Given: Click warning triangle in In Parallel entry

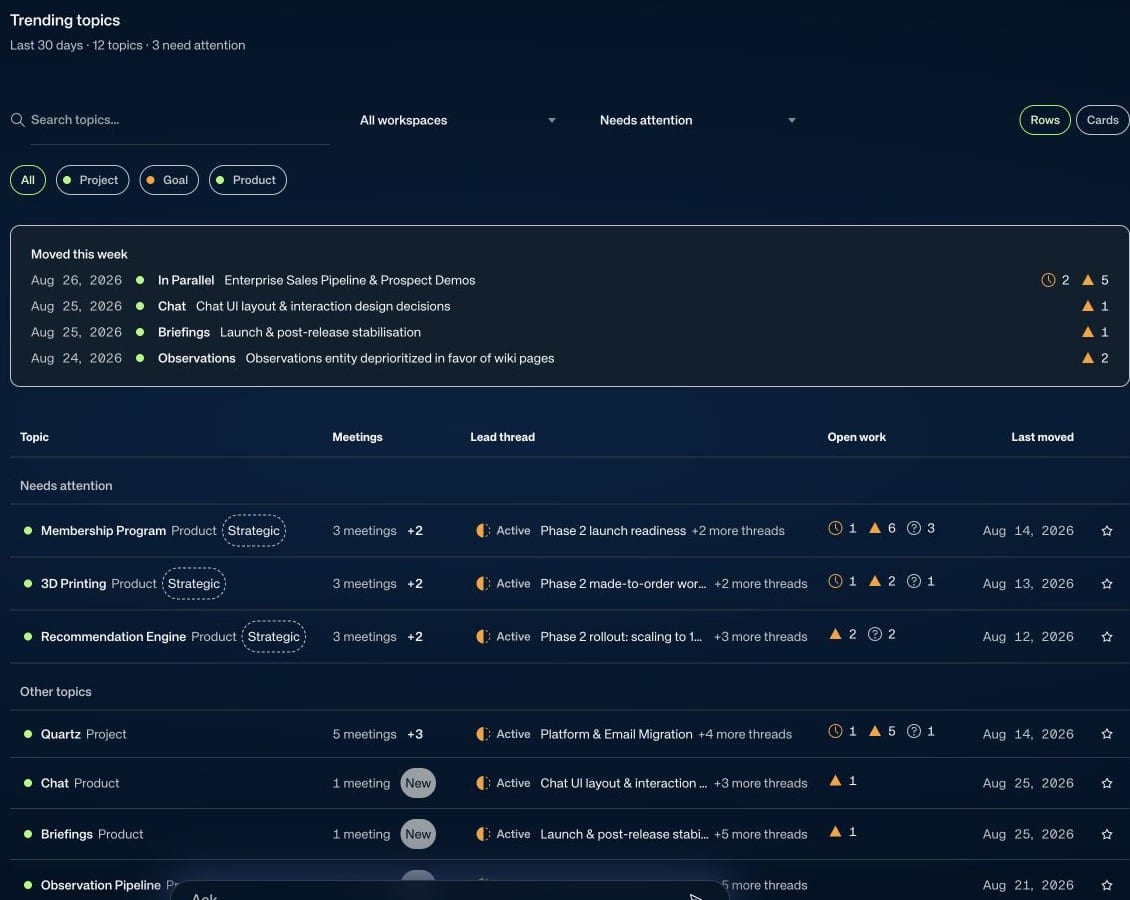Looking at the screenshot, I should [x=1088, y=280].
